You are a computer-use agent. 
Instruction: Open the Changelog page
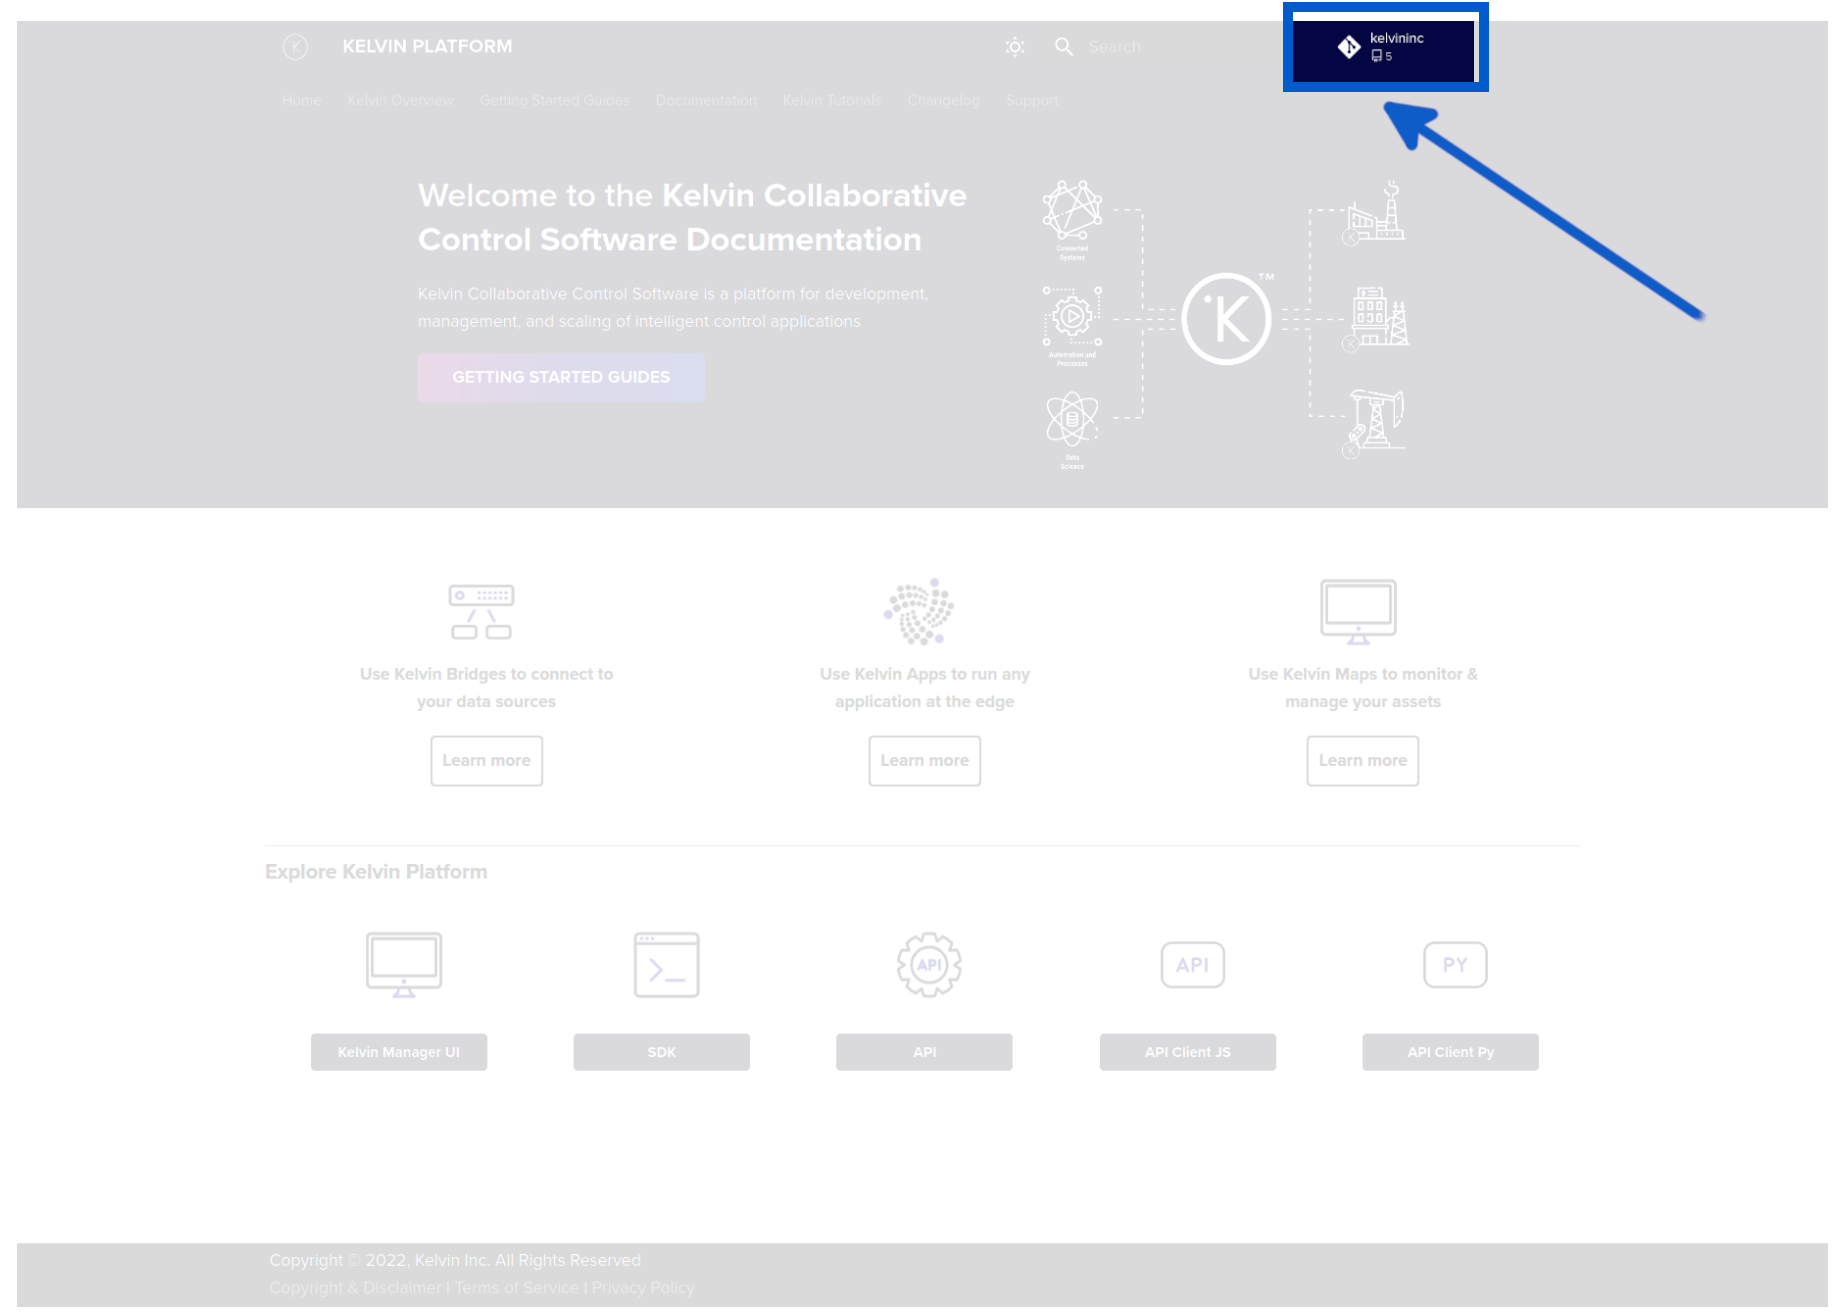pyautogui.click(x=943, y=100)
